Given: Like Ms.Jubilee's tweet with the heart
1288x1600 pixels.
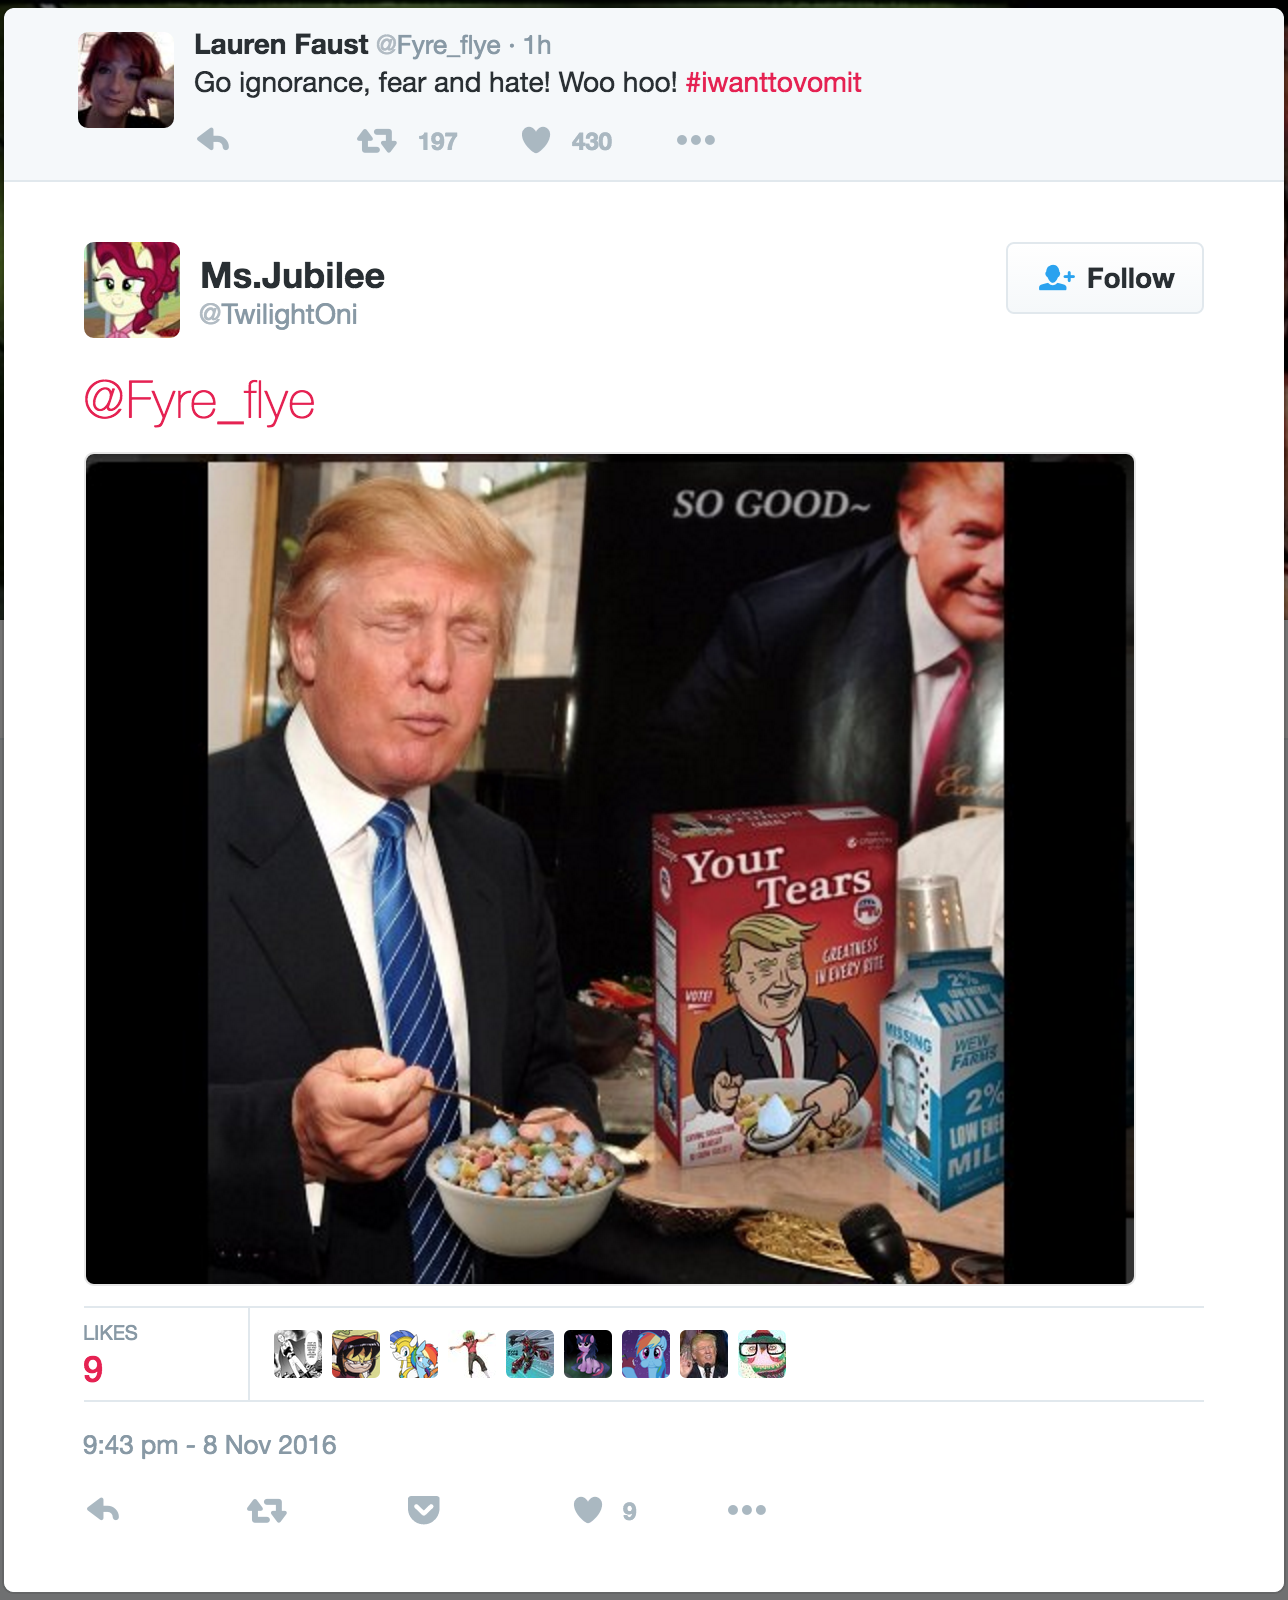Looking at the screenshot, I should pyautogui.click(x=588, y=1510).
